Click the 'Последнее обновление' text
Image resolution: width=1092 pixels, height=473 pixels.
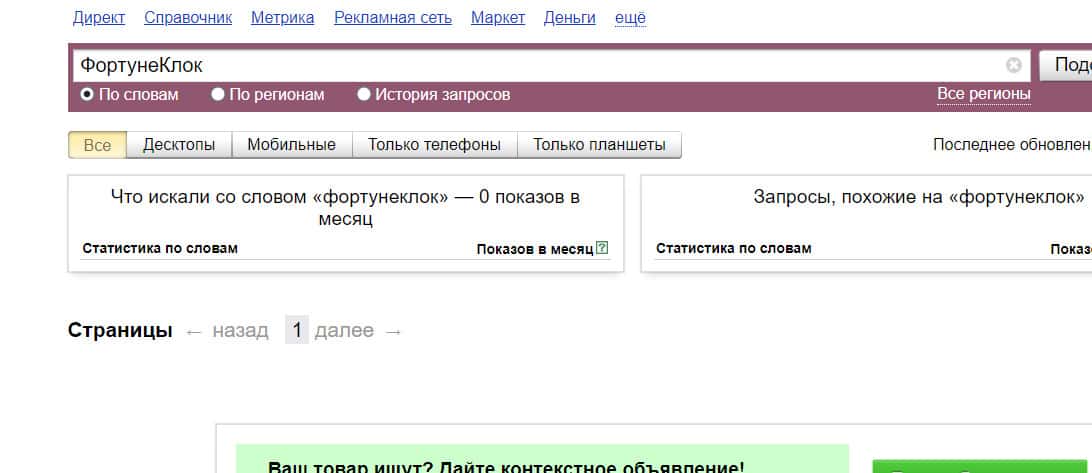[1012, 145]
